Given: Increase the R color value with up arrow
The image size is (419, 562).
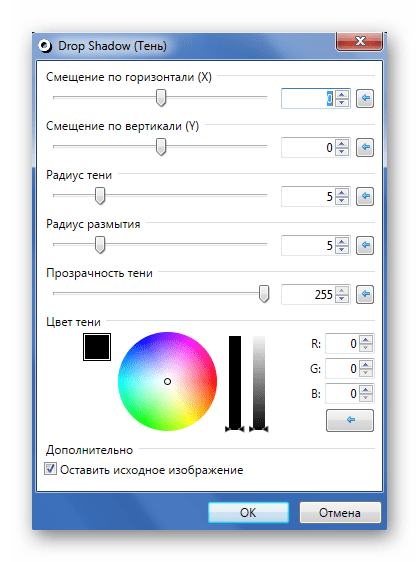Looking at the screenshot, I should coord(366,340).
